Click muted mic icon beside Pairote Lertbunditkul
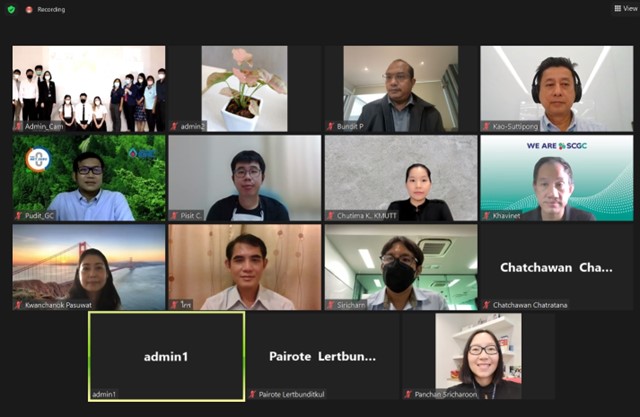The width and height of the screenshot is (640, 417). [252, 394]
